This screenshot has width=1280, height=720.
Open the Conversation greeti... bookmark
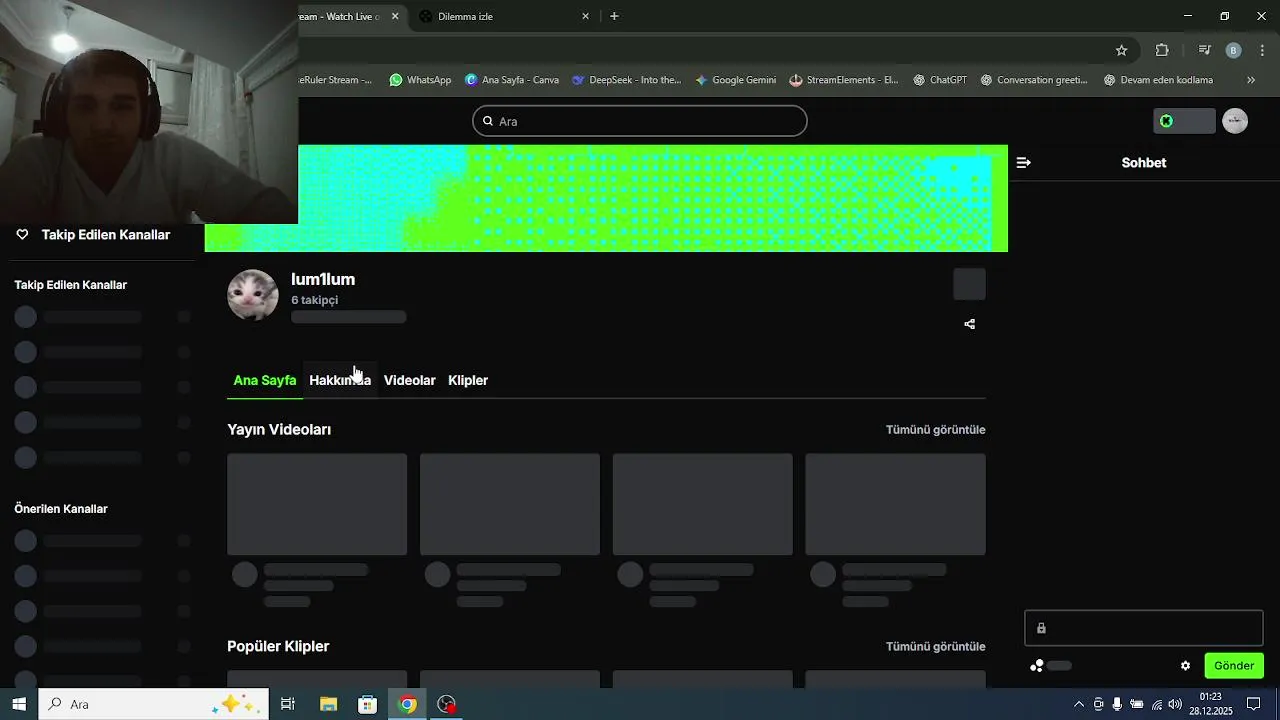[x=1033, y=80]
